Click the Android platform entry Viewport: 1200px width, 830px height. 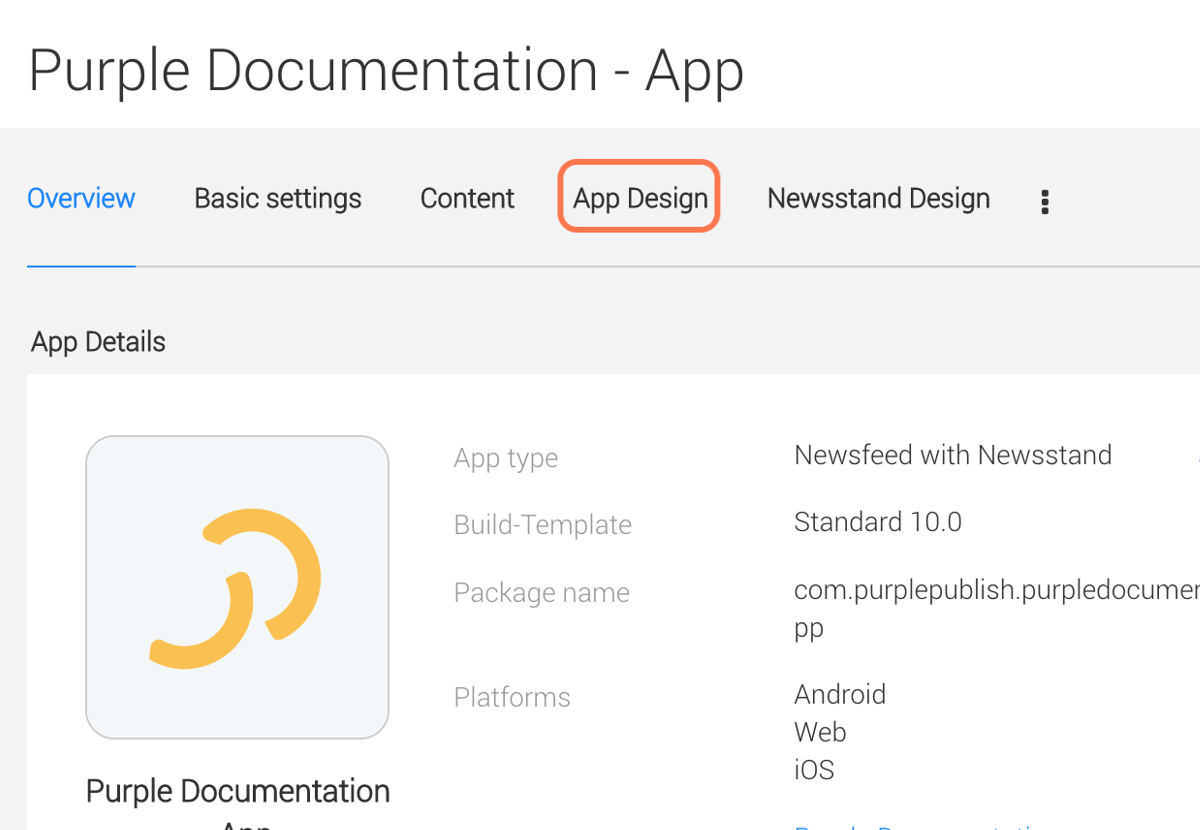pos(840,694)
